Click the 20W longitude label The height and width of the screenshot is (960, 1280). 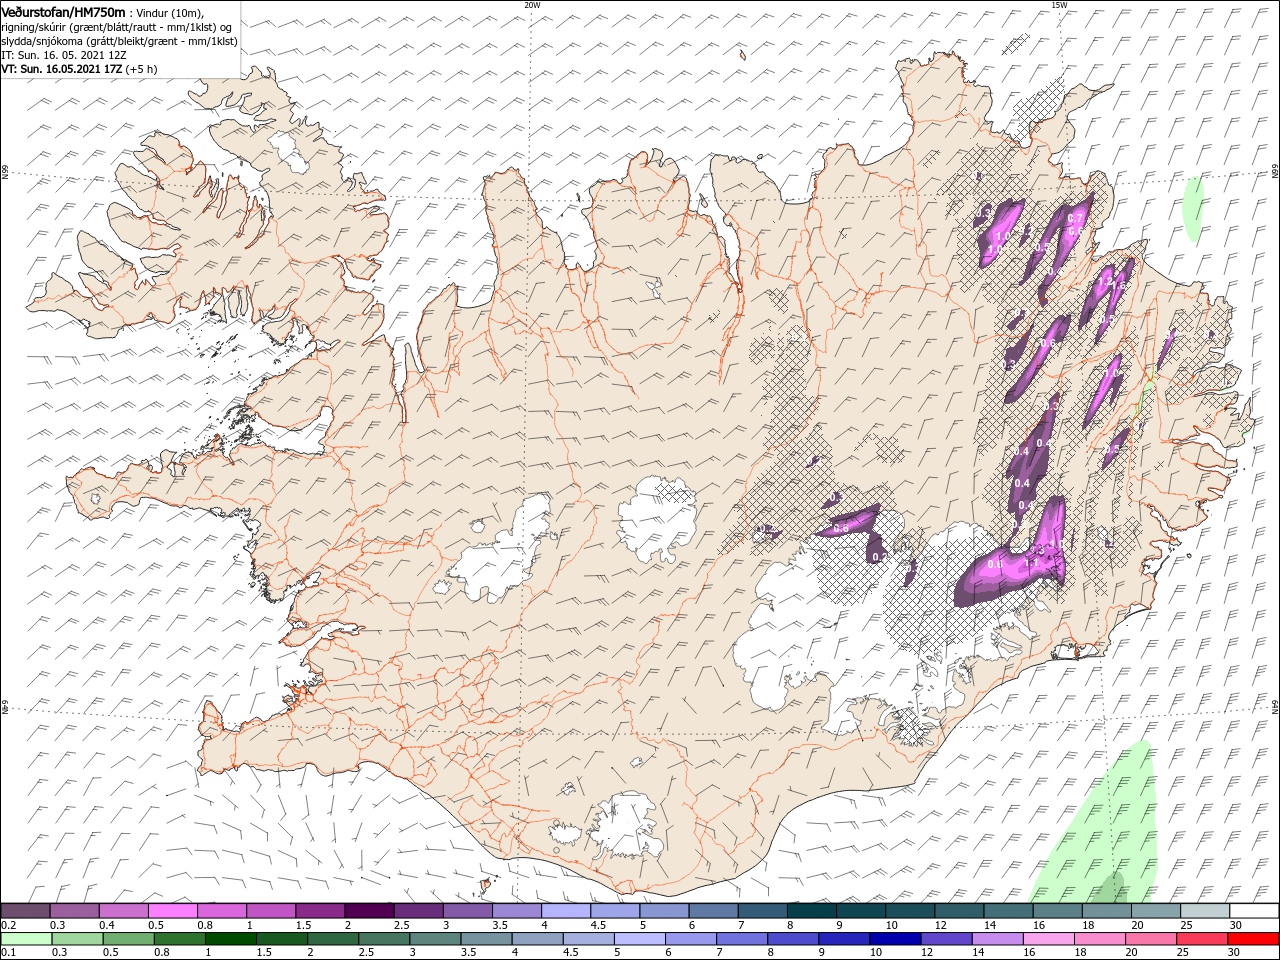tap(532, 4)
